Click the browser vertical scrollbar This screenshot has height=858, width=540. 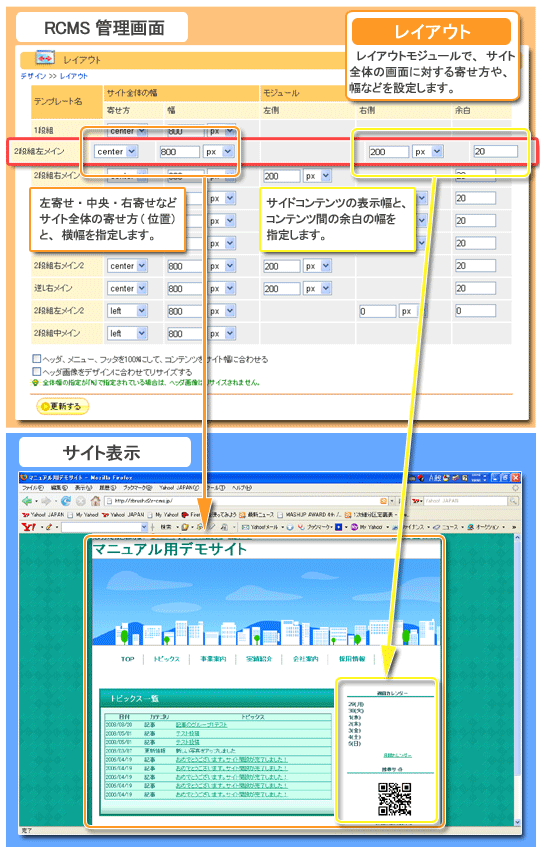tap(517, 679)
